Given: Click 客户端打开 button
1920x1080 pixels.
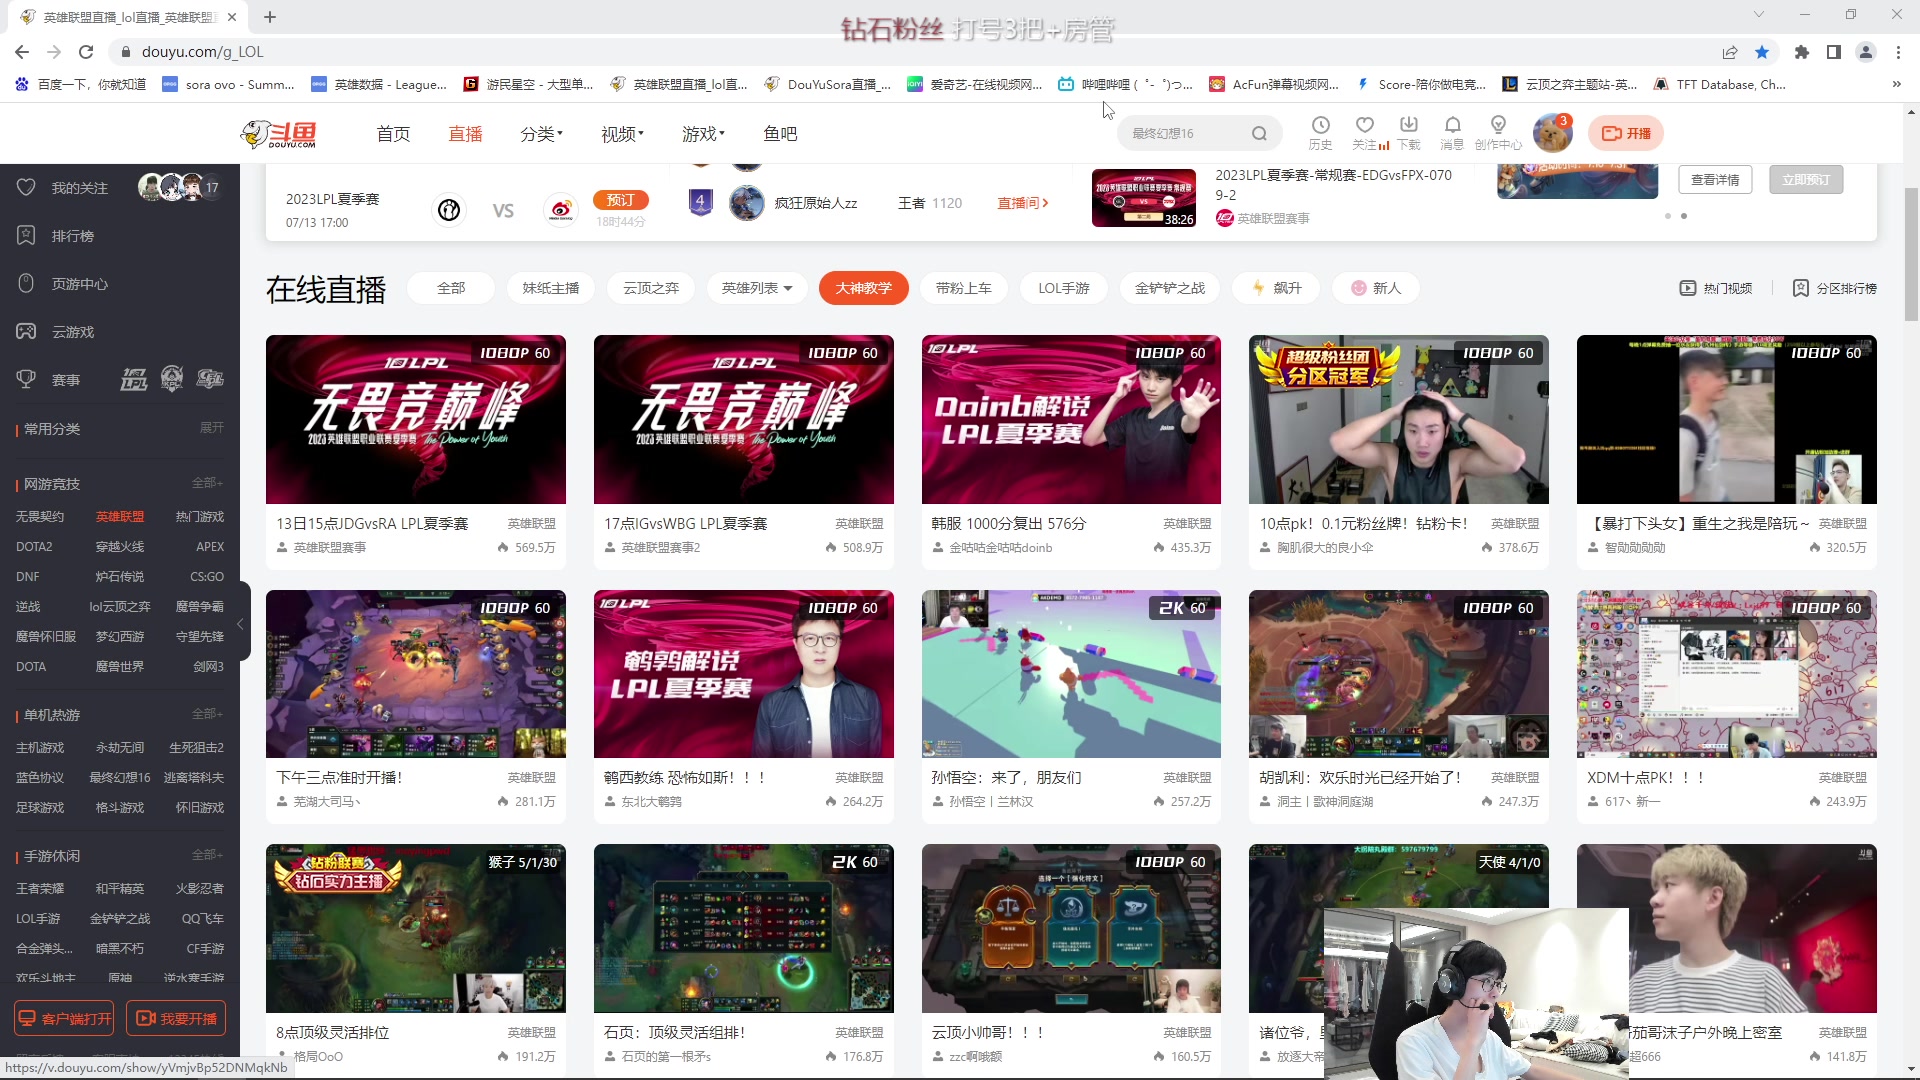Looking at the screenshot, I should tap(64, 1018).
